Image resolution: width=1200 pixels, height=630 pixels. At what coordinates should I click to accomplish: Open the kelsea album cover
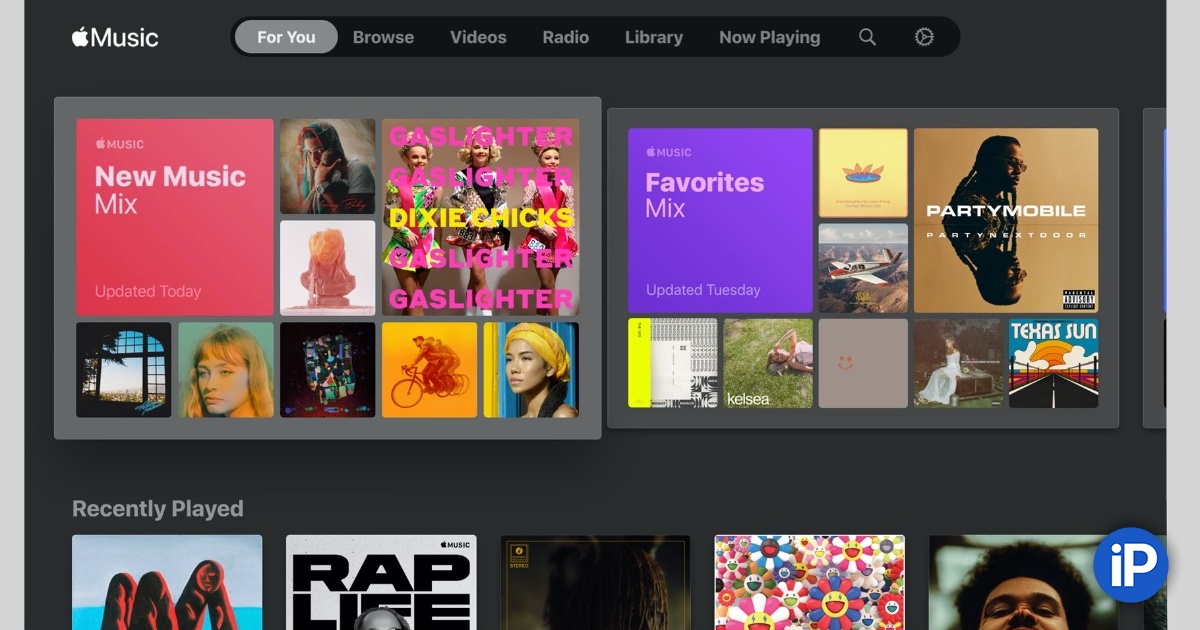point(768,363)
